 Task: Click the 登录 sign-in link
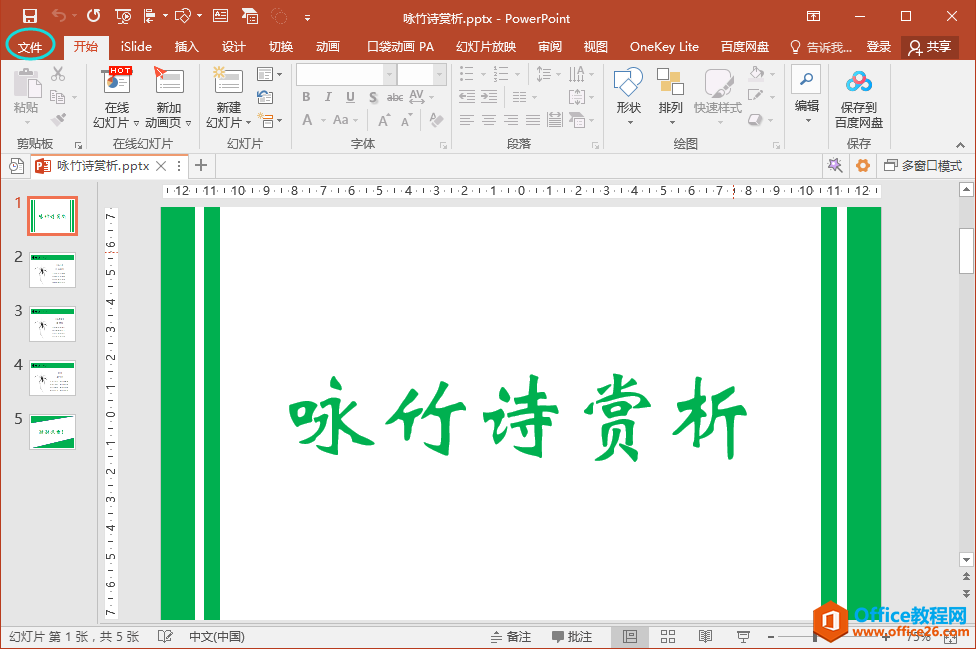(x=878, y=46)
